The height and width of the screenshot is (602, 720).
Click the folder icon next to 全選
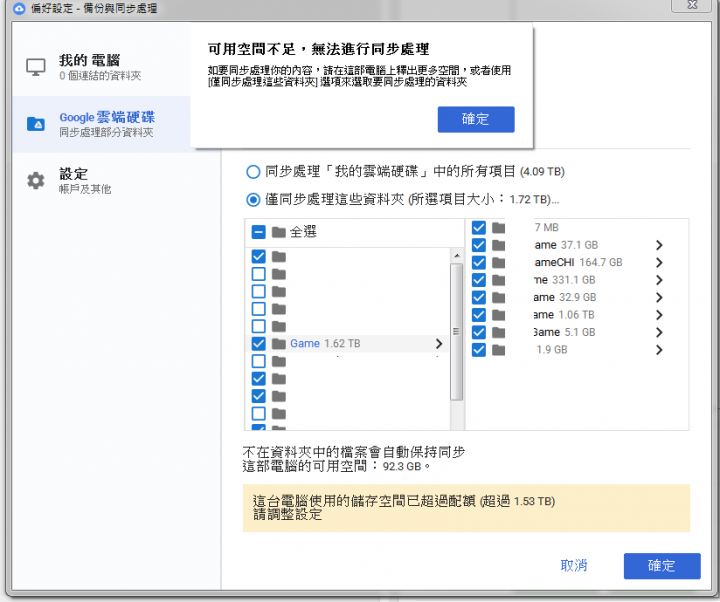point(279,232)
